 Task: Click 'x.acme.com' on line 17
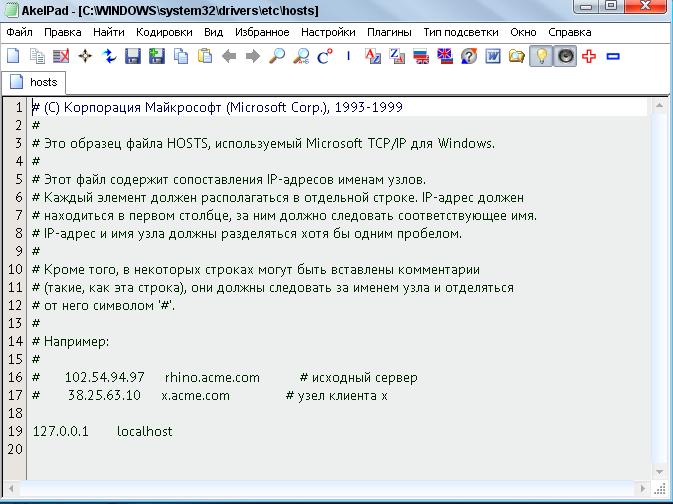pyautogui.click(x=195, y=395)
